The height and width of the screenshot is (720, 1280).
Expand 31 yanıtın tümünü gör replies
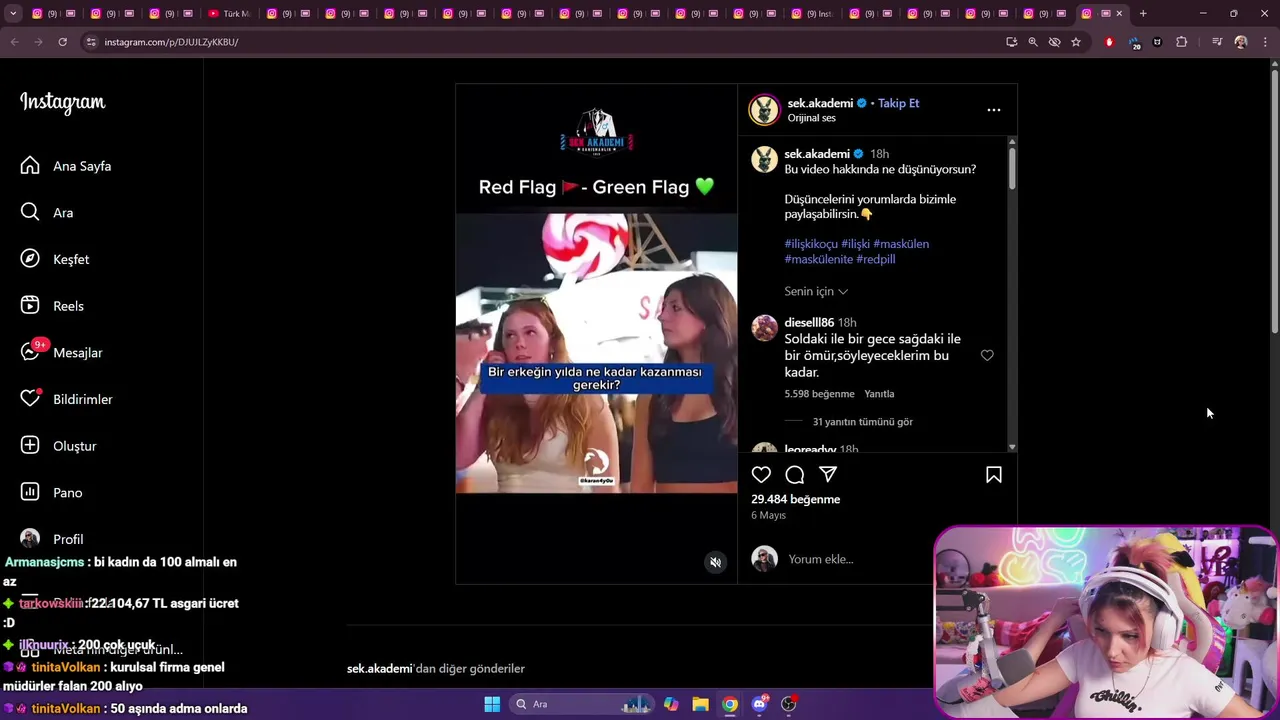coord(862,422)
